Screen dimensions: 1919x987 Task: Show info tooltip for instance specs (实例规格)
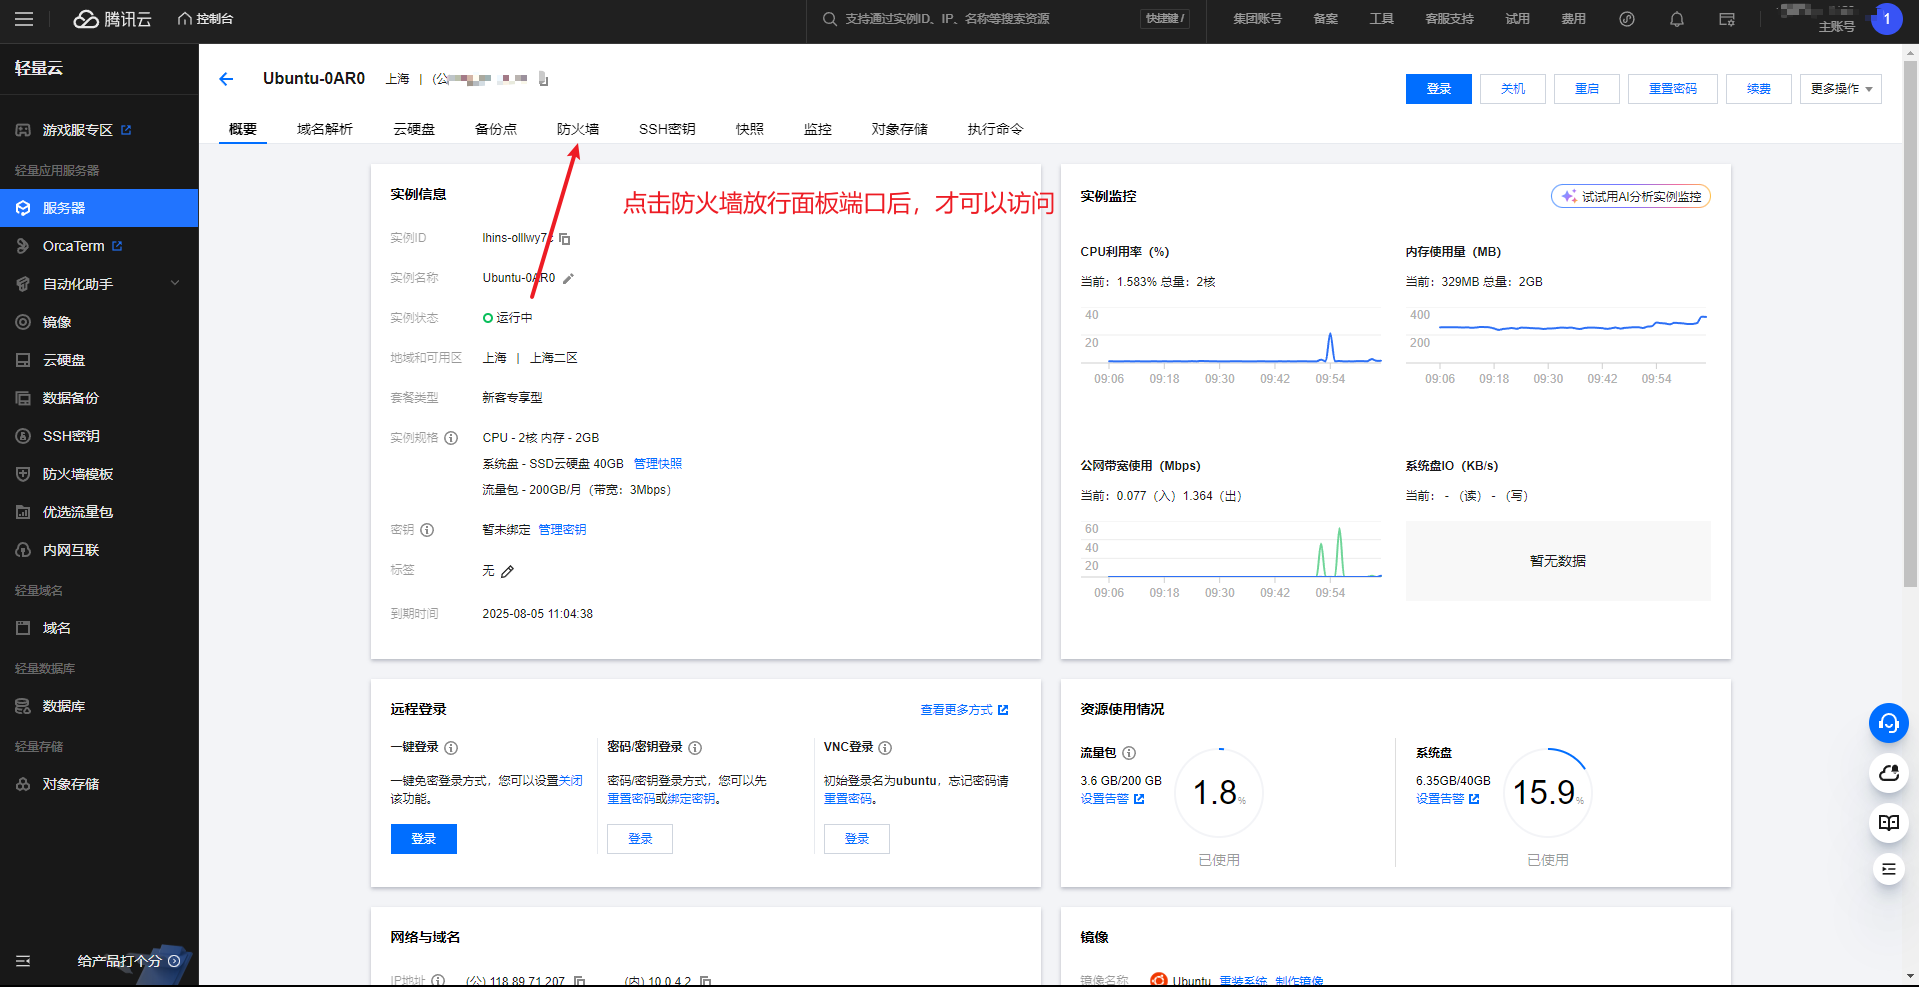[451, 438]
